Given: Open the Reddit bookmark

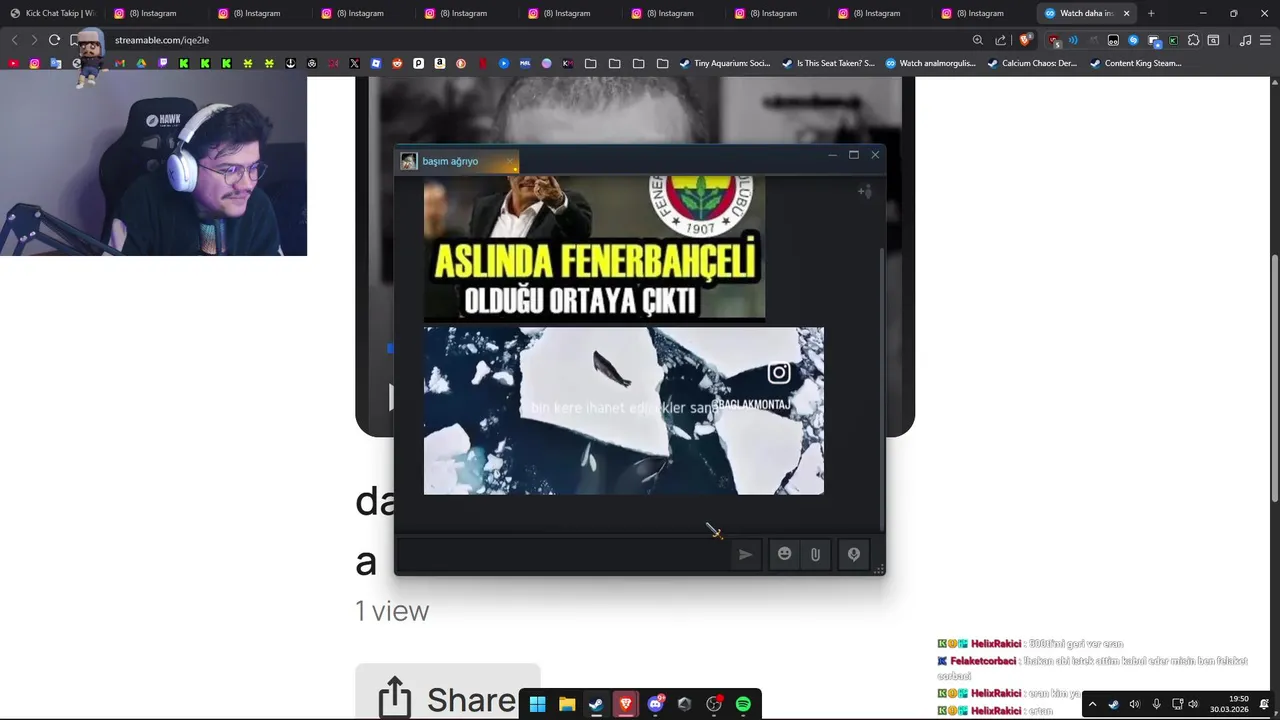Looking at the screenshot, I should point(397,63).
